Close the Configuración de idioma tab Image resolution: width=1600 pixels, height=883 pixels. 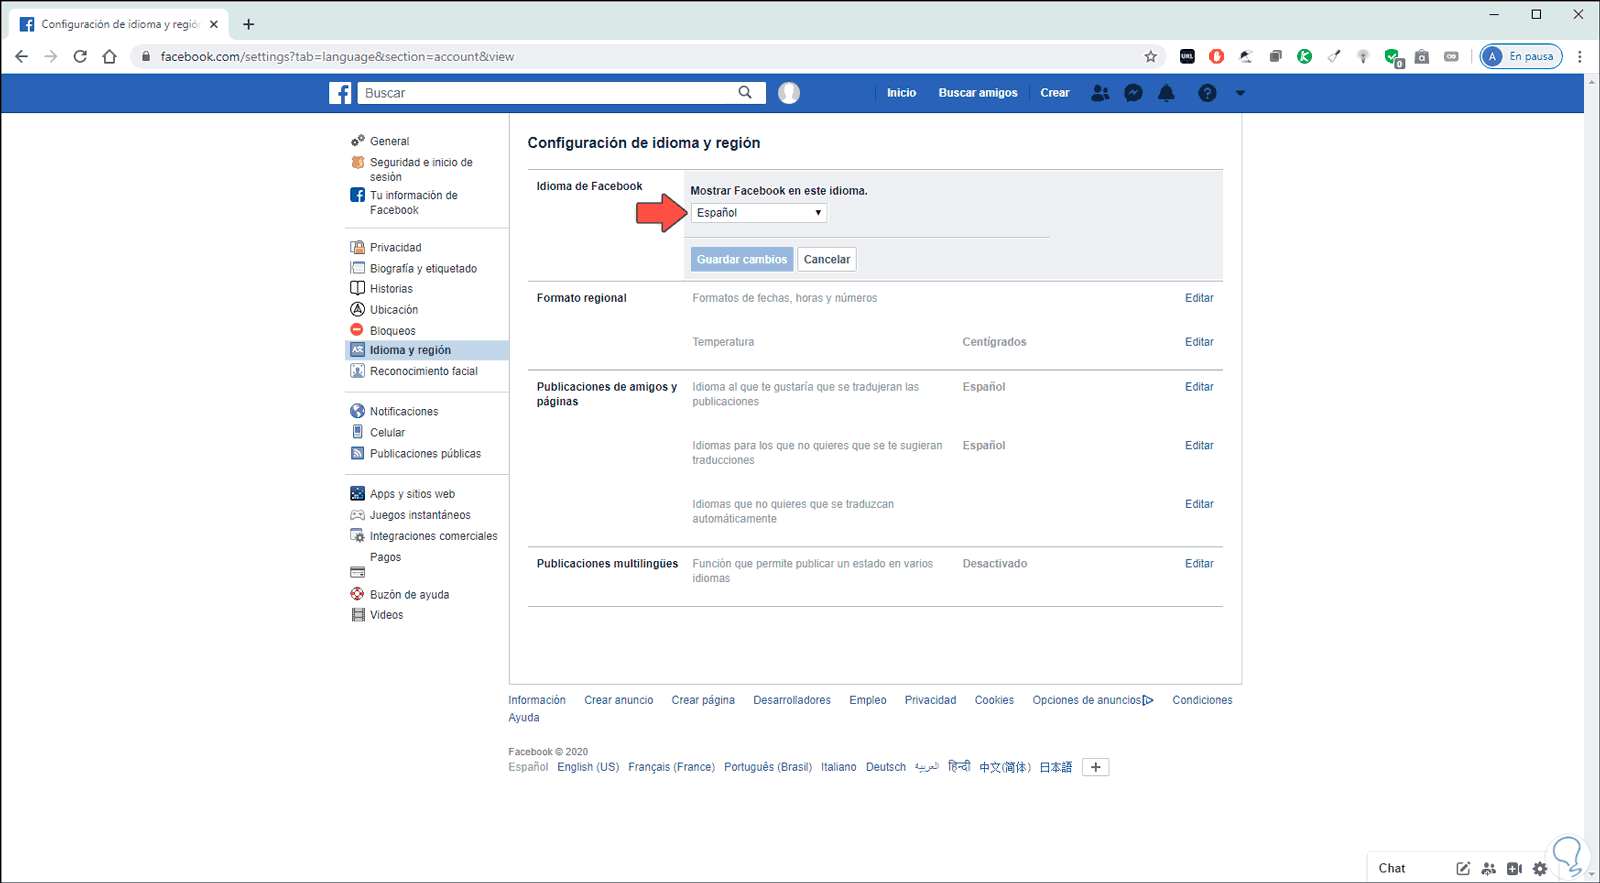[214, 24]
